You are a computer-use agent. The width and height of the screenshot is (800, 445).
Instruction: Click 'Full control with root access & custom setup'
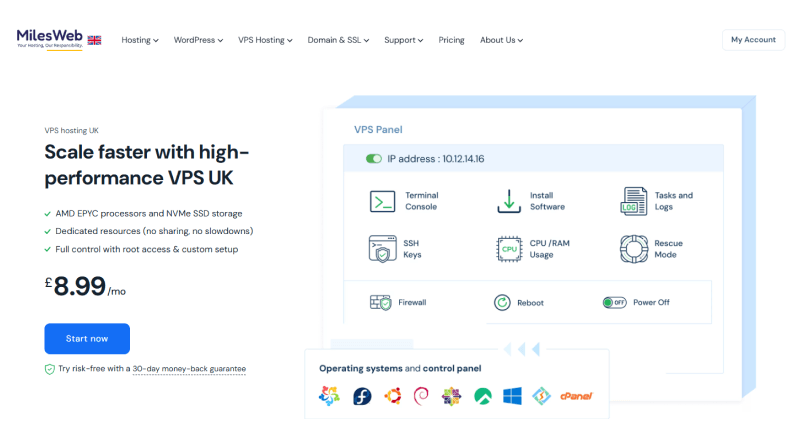pos(146,250)
